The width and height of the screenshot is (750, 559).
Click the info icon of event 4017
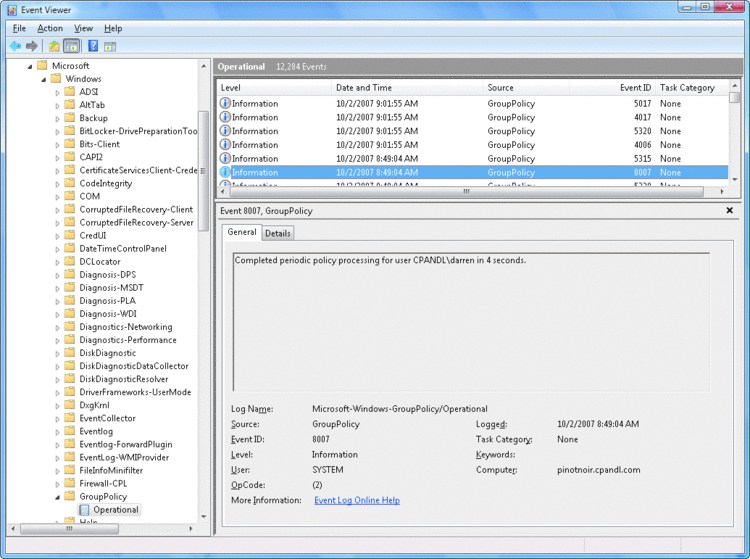pos(225,117)
